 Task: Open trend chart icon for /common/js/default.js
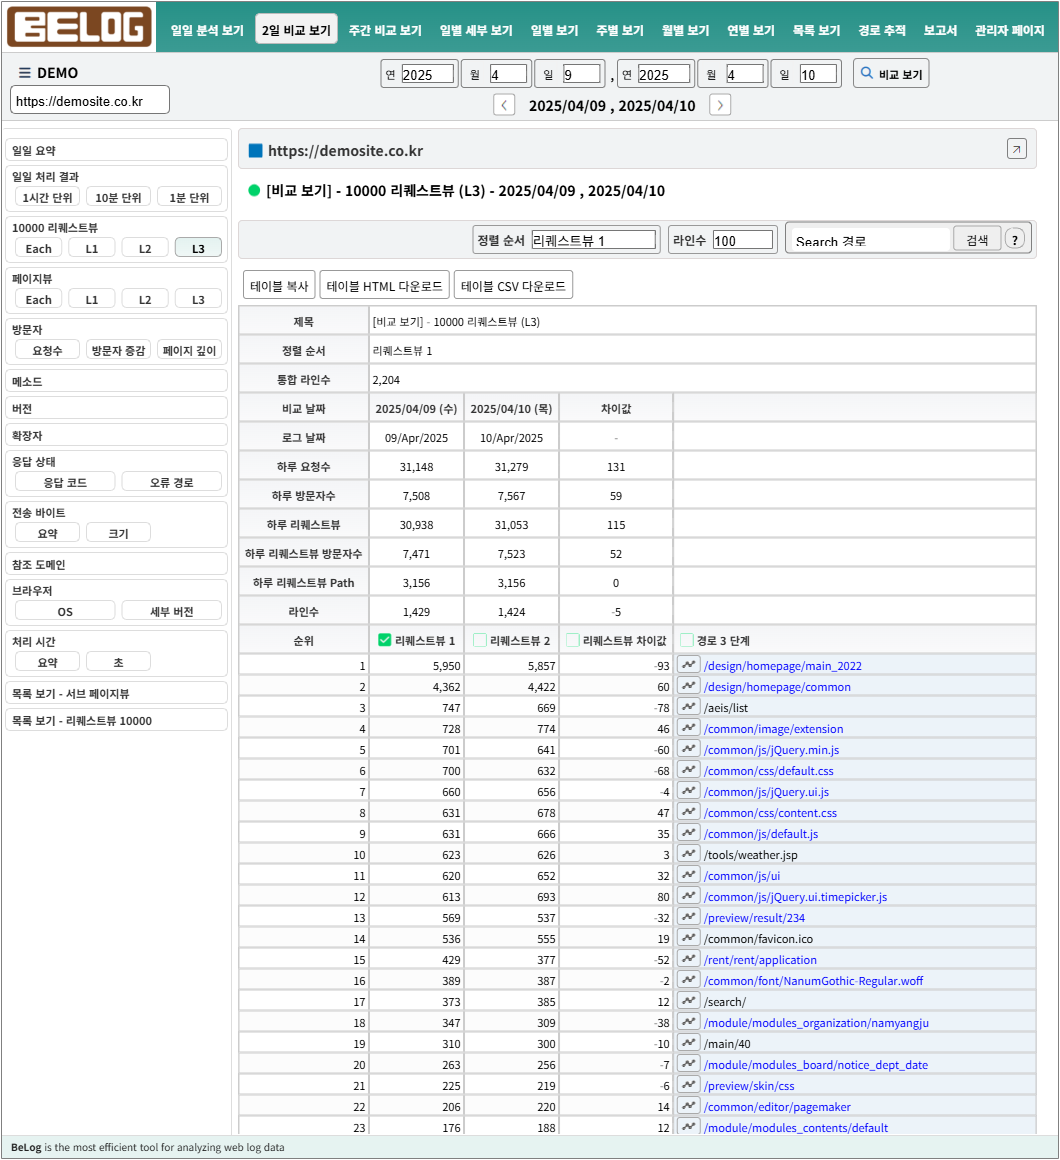[689, 833]
